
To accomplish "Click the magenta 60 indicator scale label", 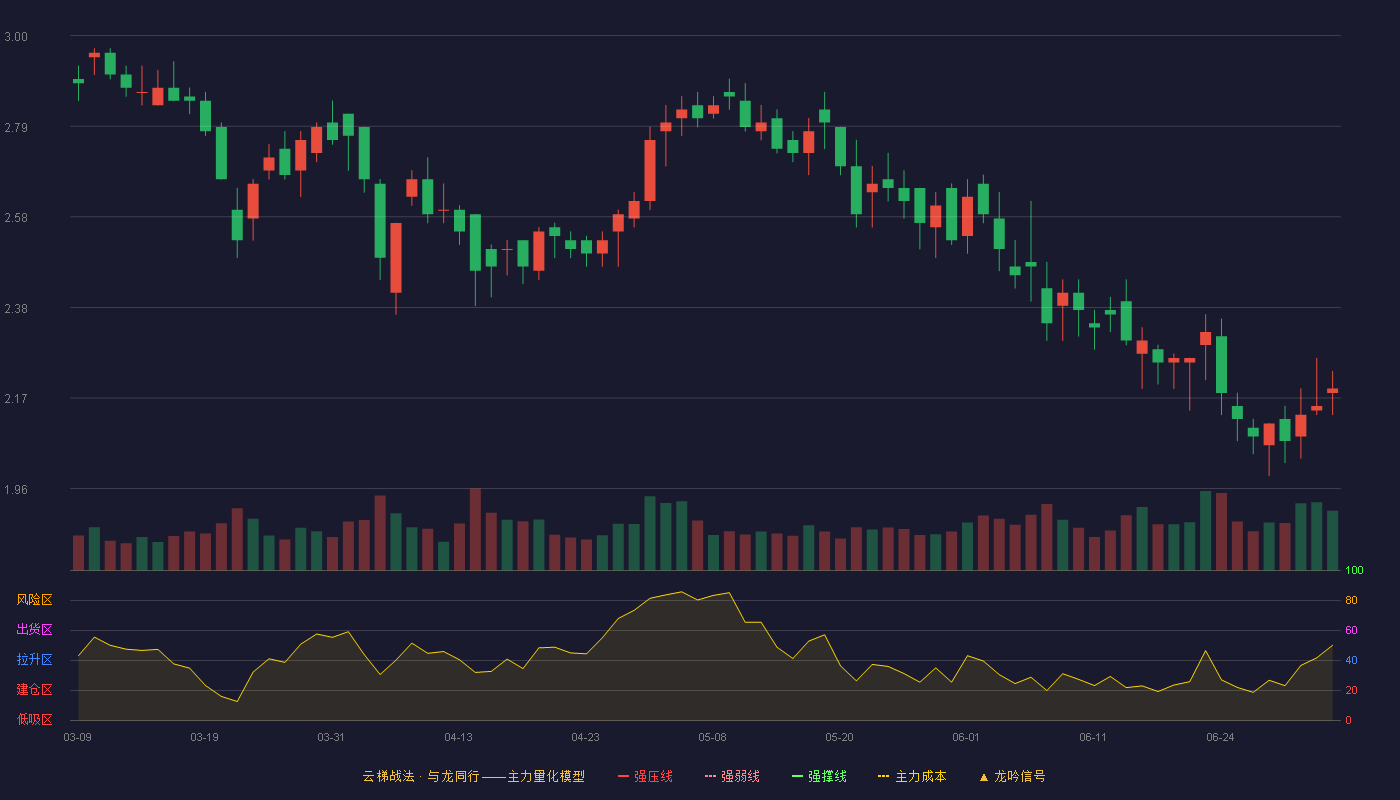I will (x=1351, y=631).
